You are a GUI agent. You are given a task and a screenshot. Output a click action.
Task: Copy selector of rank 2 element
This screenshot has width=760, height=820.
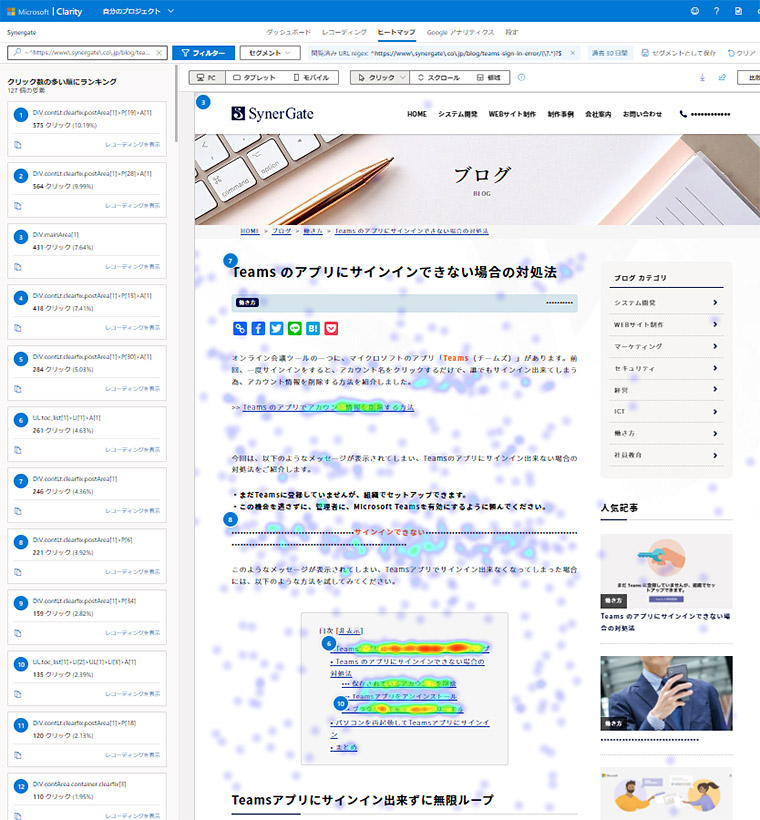coord(18,206)
